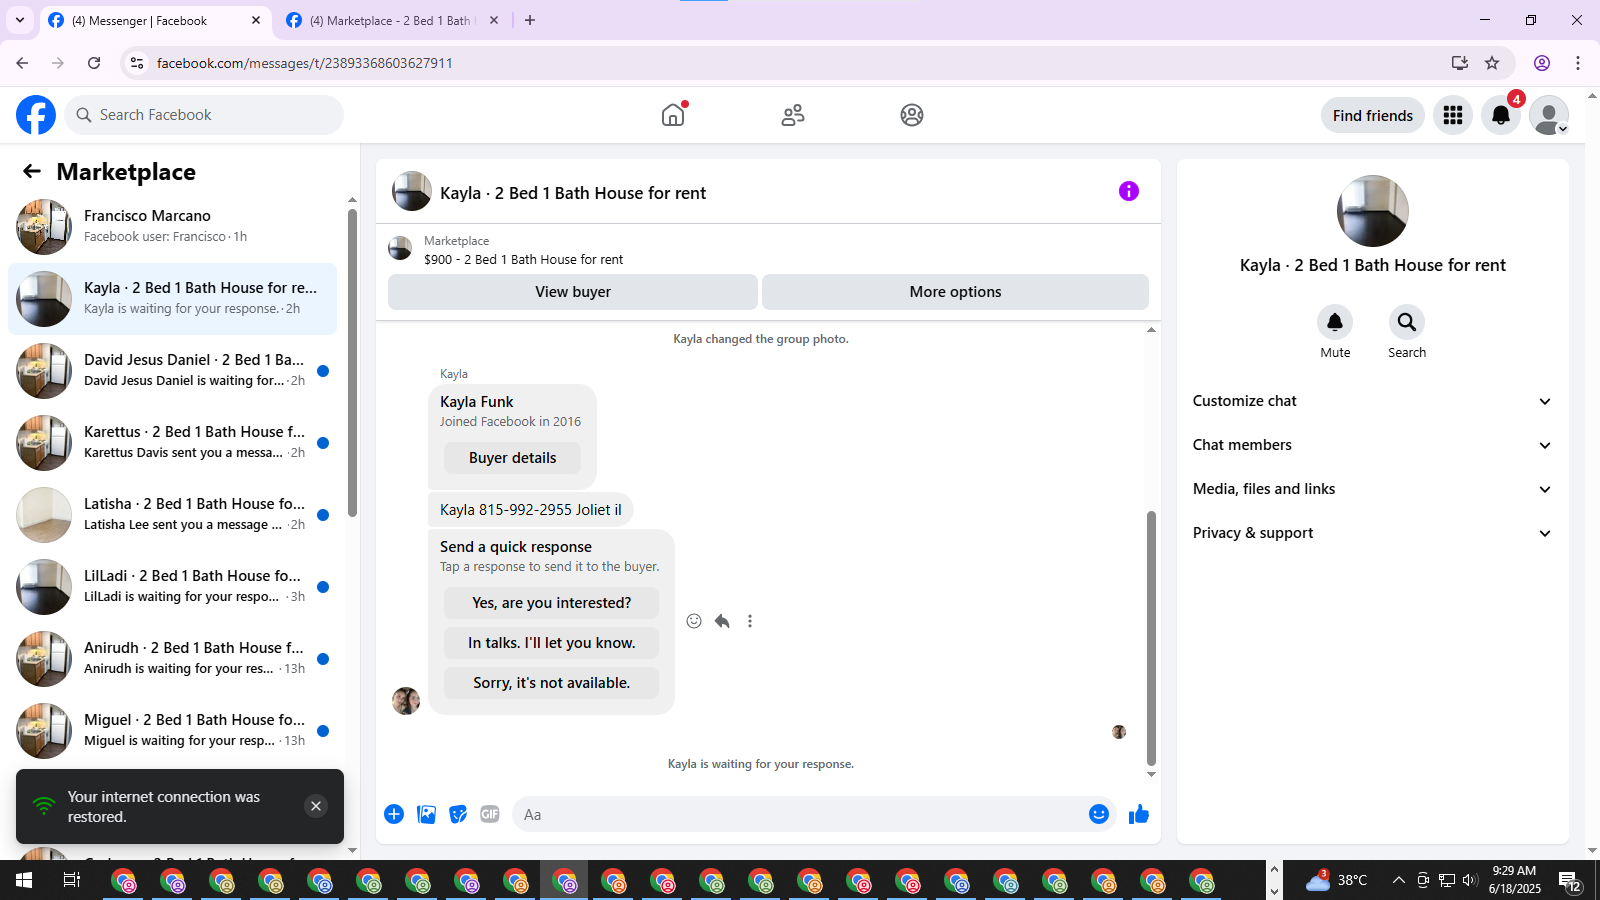Image resolution: width=1600 pixels, height=900 pixels.
Task: Send a thumbs-up like
Action: point(1139,814)
